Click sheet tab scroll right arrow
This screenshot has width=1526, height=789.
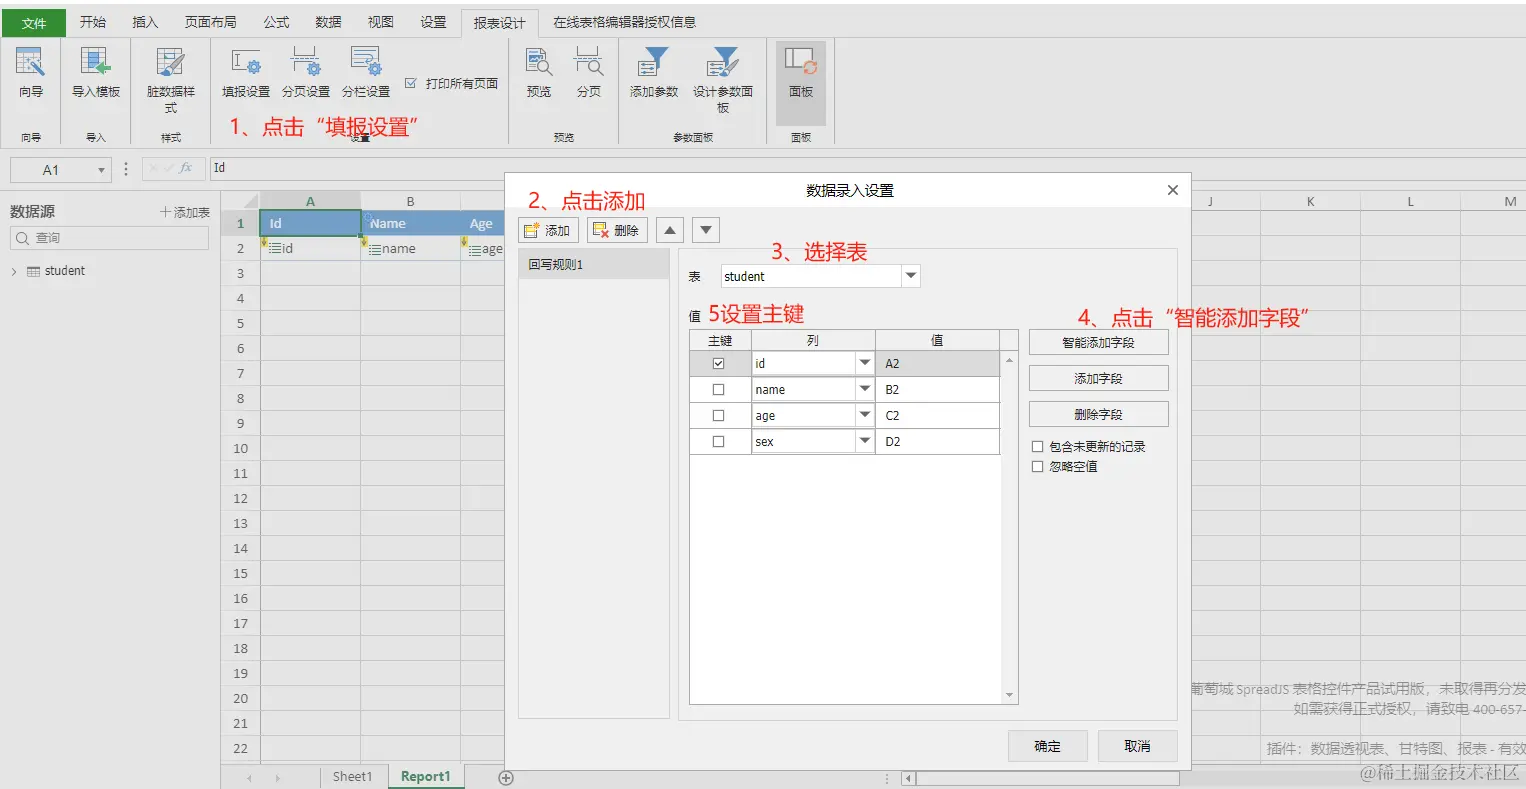pyautogui.click(x=278, y=778)
